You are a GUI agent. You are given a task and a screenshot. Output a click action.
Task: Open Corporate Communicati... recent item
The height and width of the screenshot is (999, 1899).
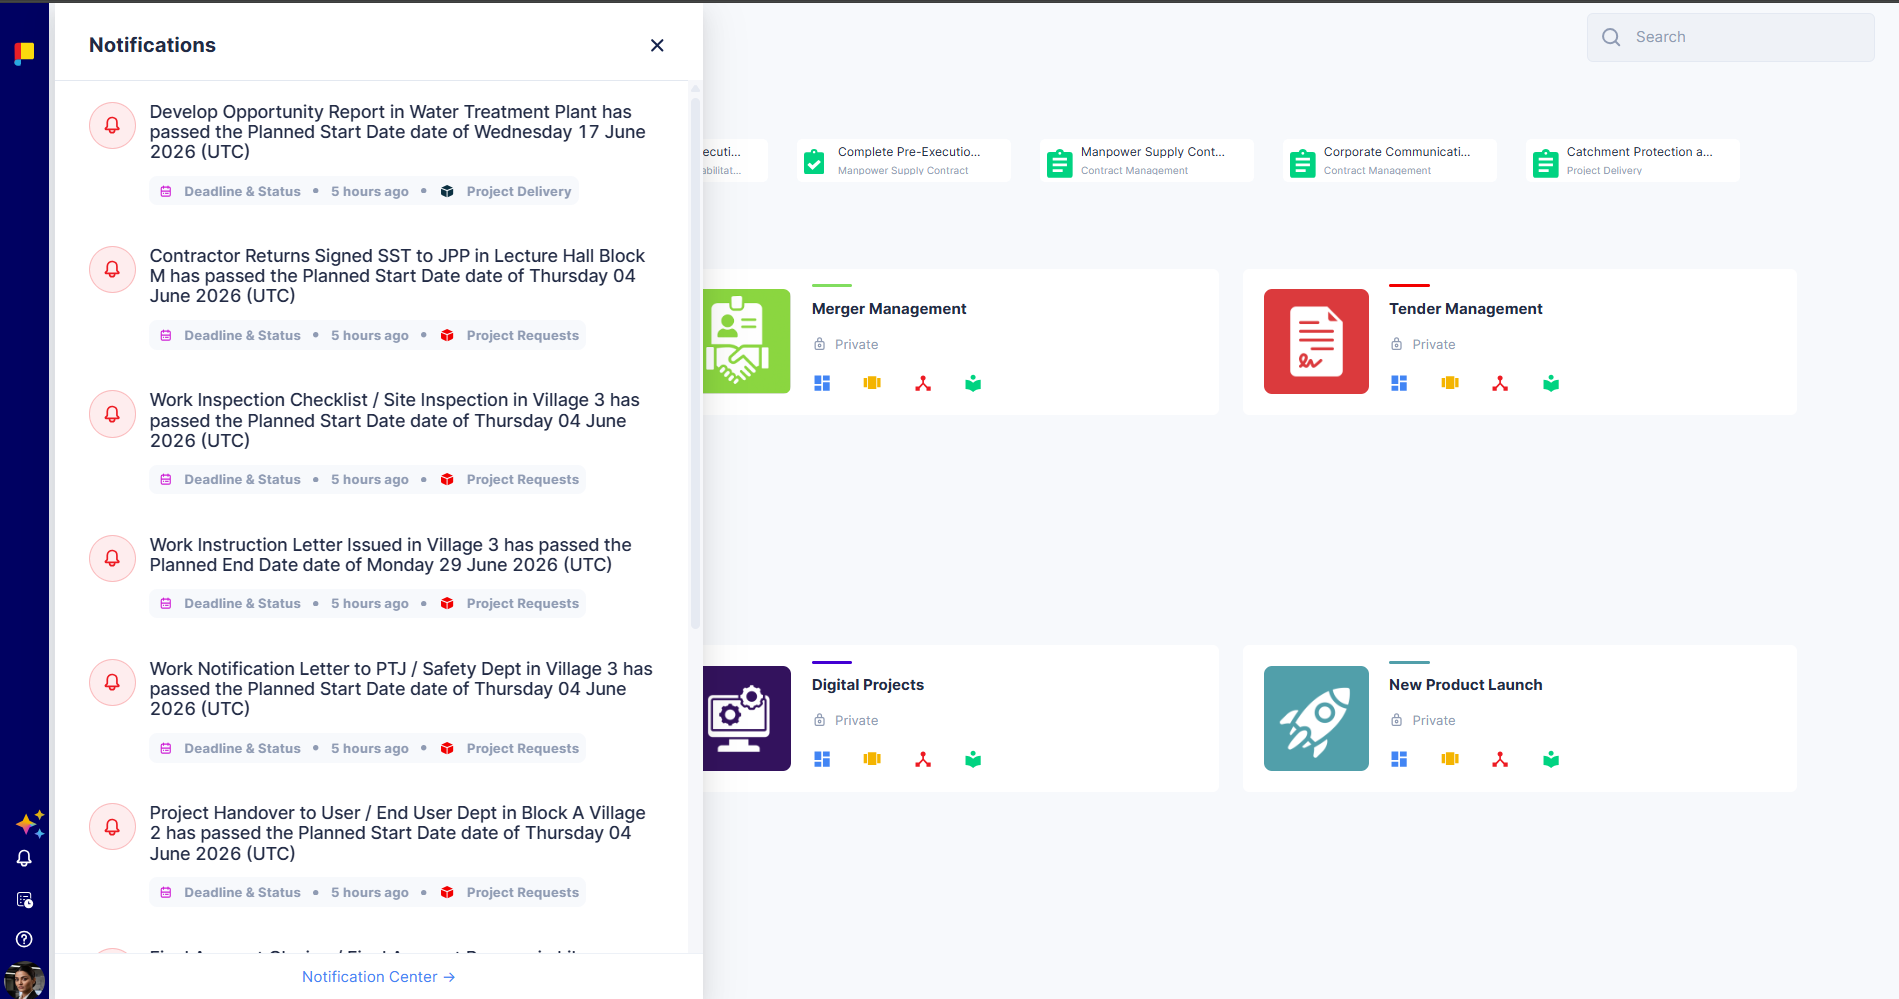click(1390, 160)
